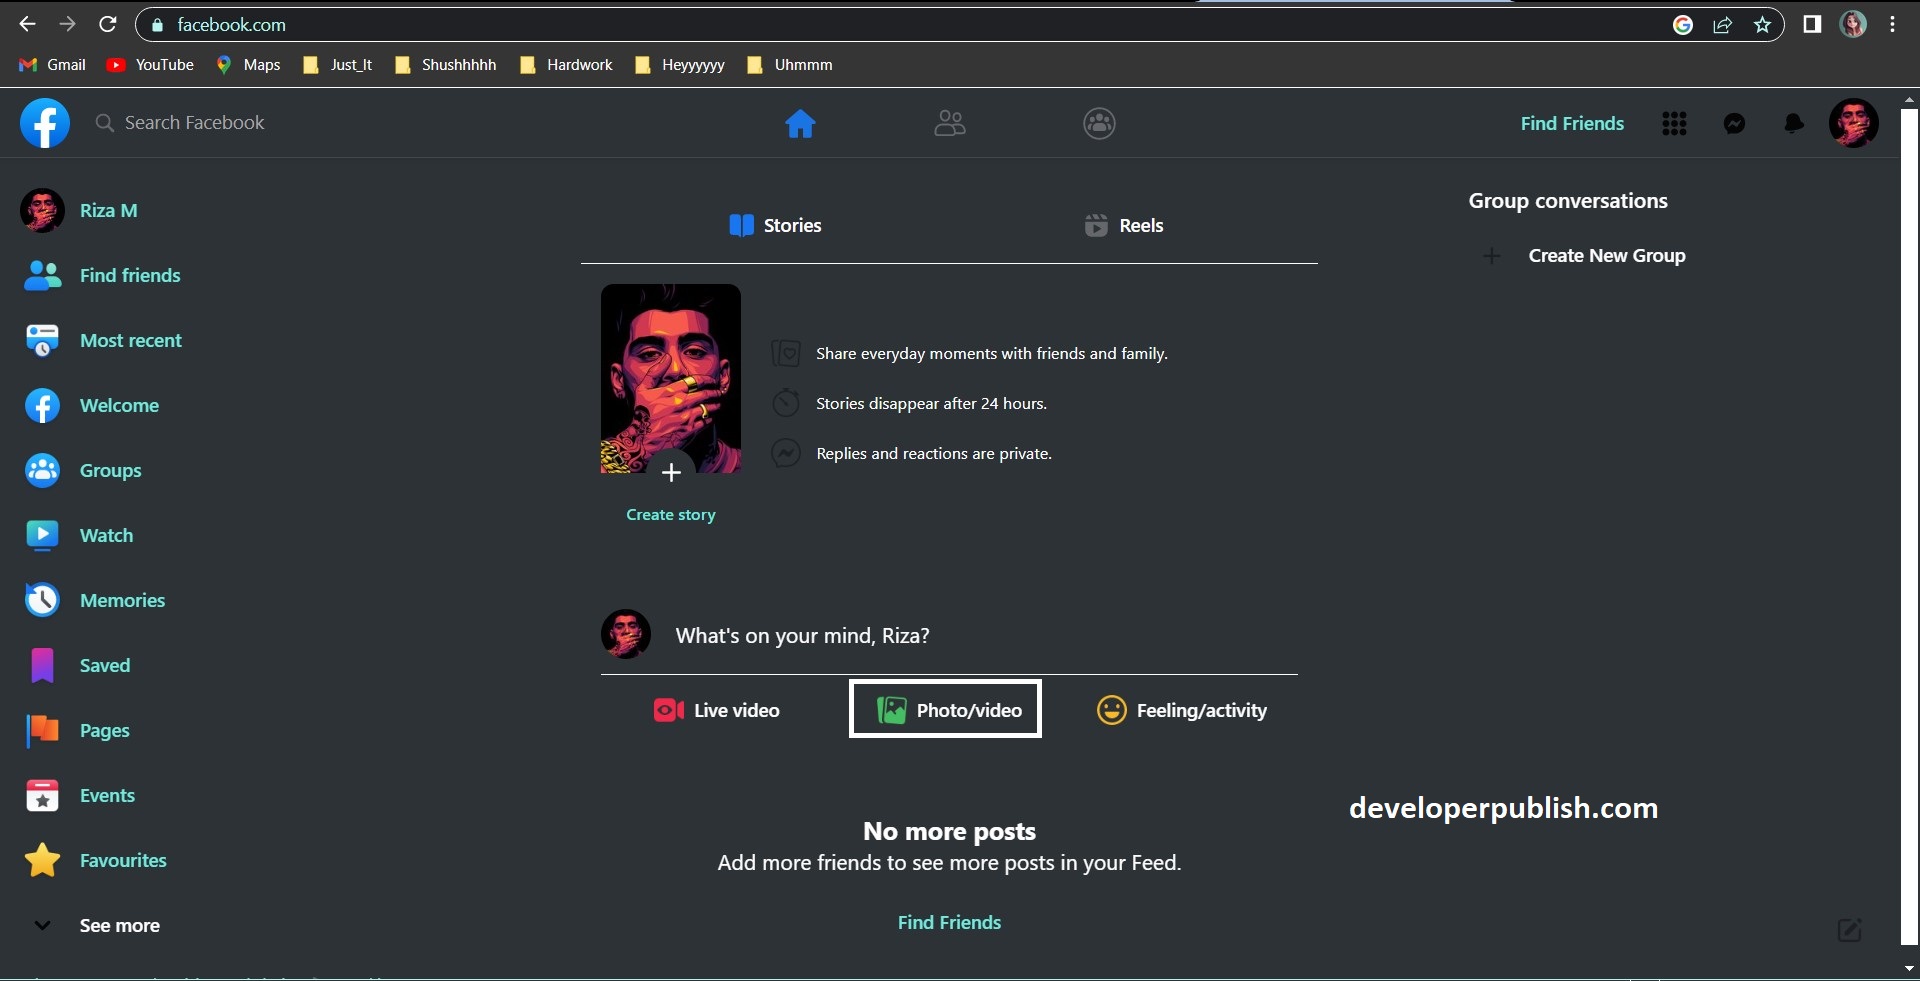Bookmark this page with the star icon
The image size is (1920, 981).
(x=1762, y=25)
